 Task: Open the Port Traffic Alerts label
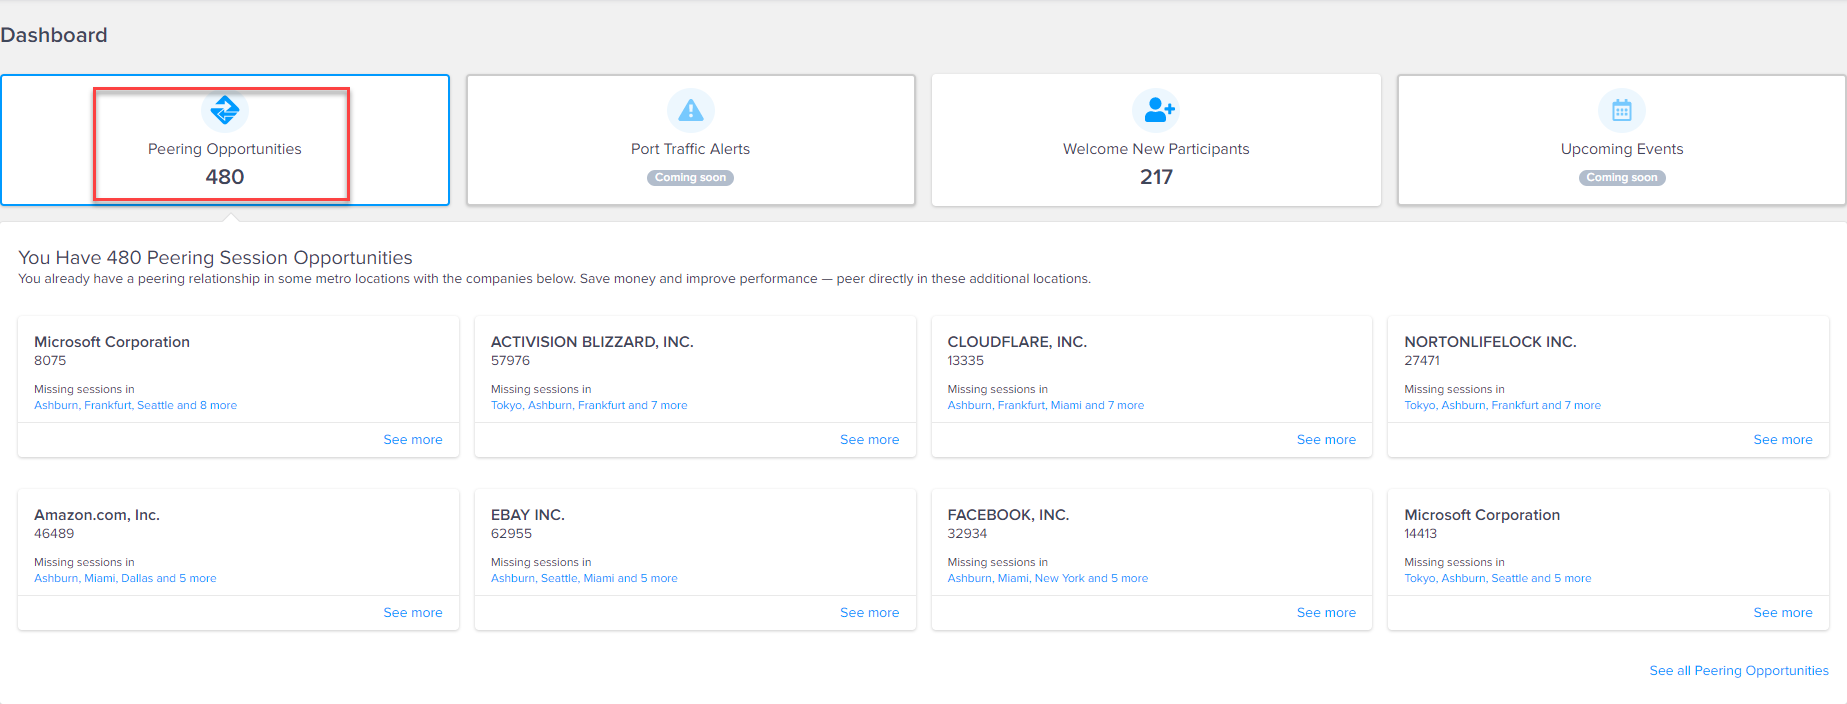[690, 149]
